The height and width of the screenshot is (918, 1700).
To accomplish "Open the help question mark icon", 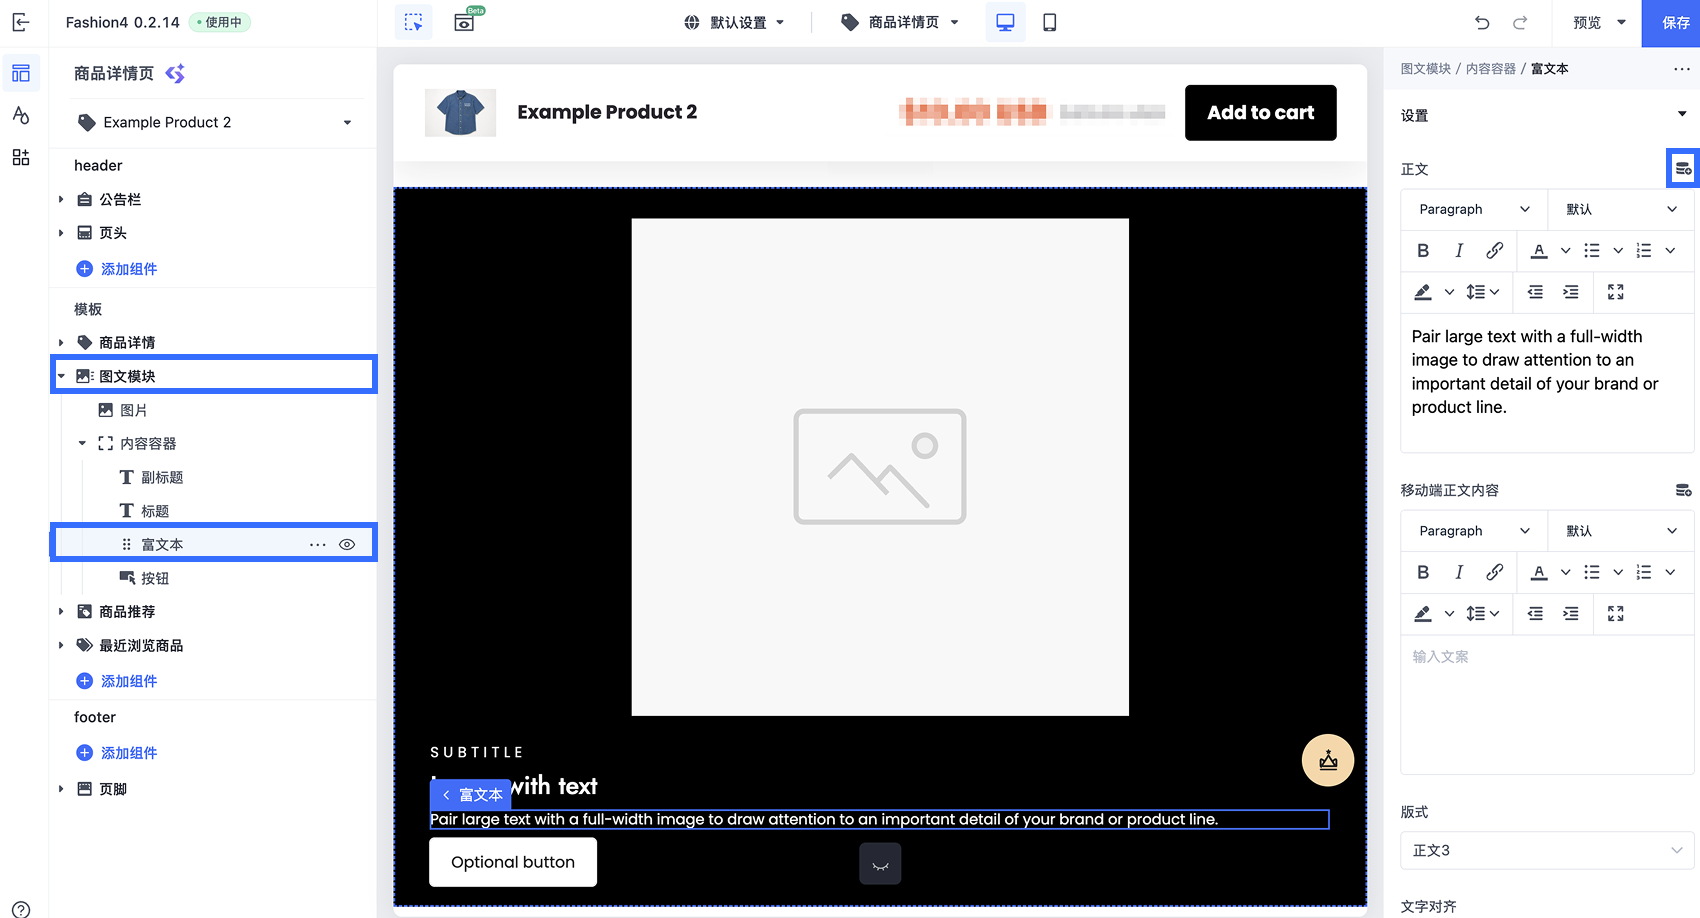I will pos(21,910).
